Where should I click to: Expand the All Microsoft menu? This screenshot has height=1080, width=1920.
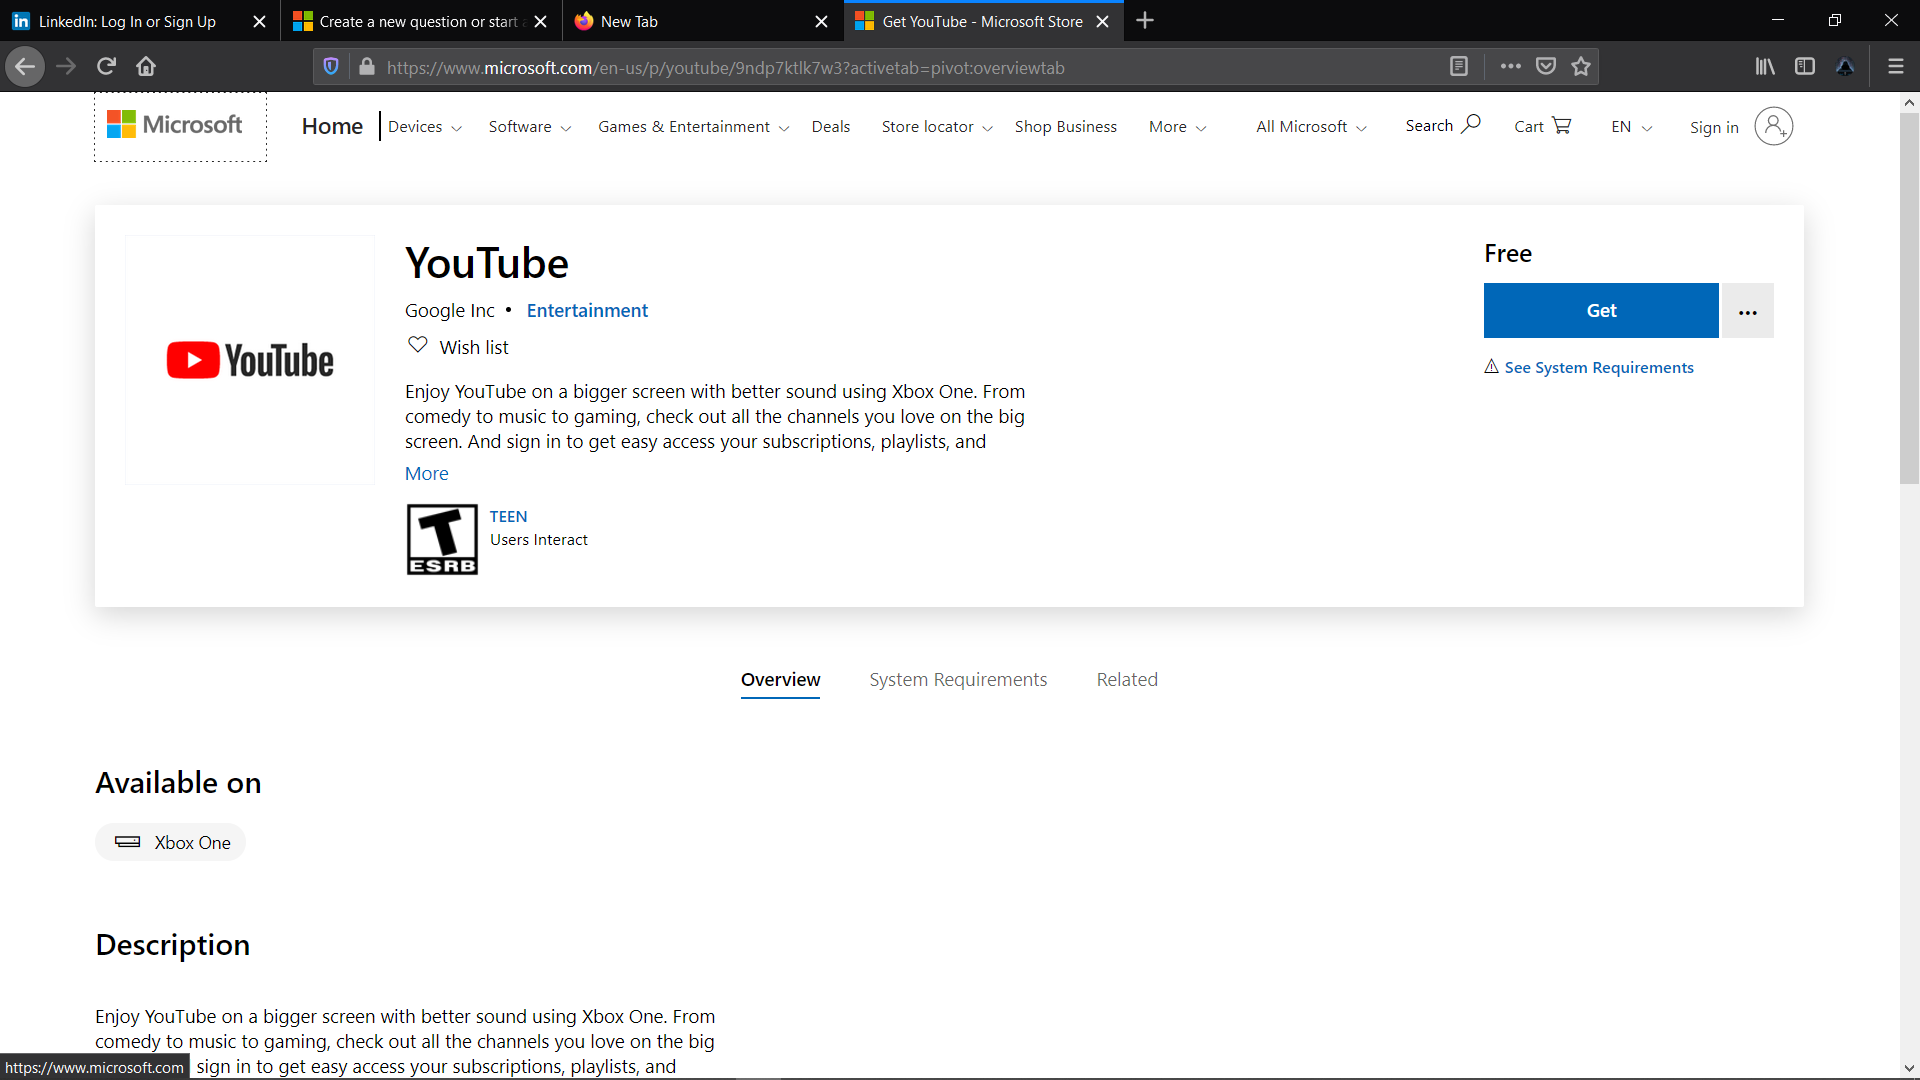(x=1311, y=127)
